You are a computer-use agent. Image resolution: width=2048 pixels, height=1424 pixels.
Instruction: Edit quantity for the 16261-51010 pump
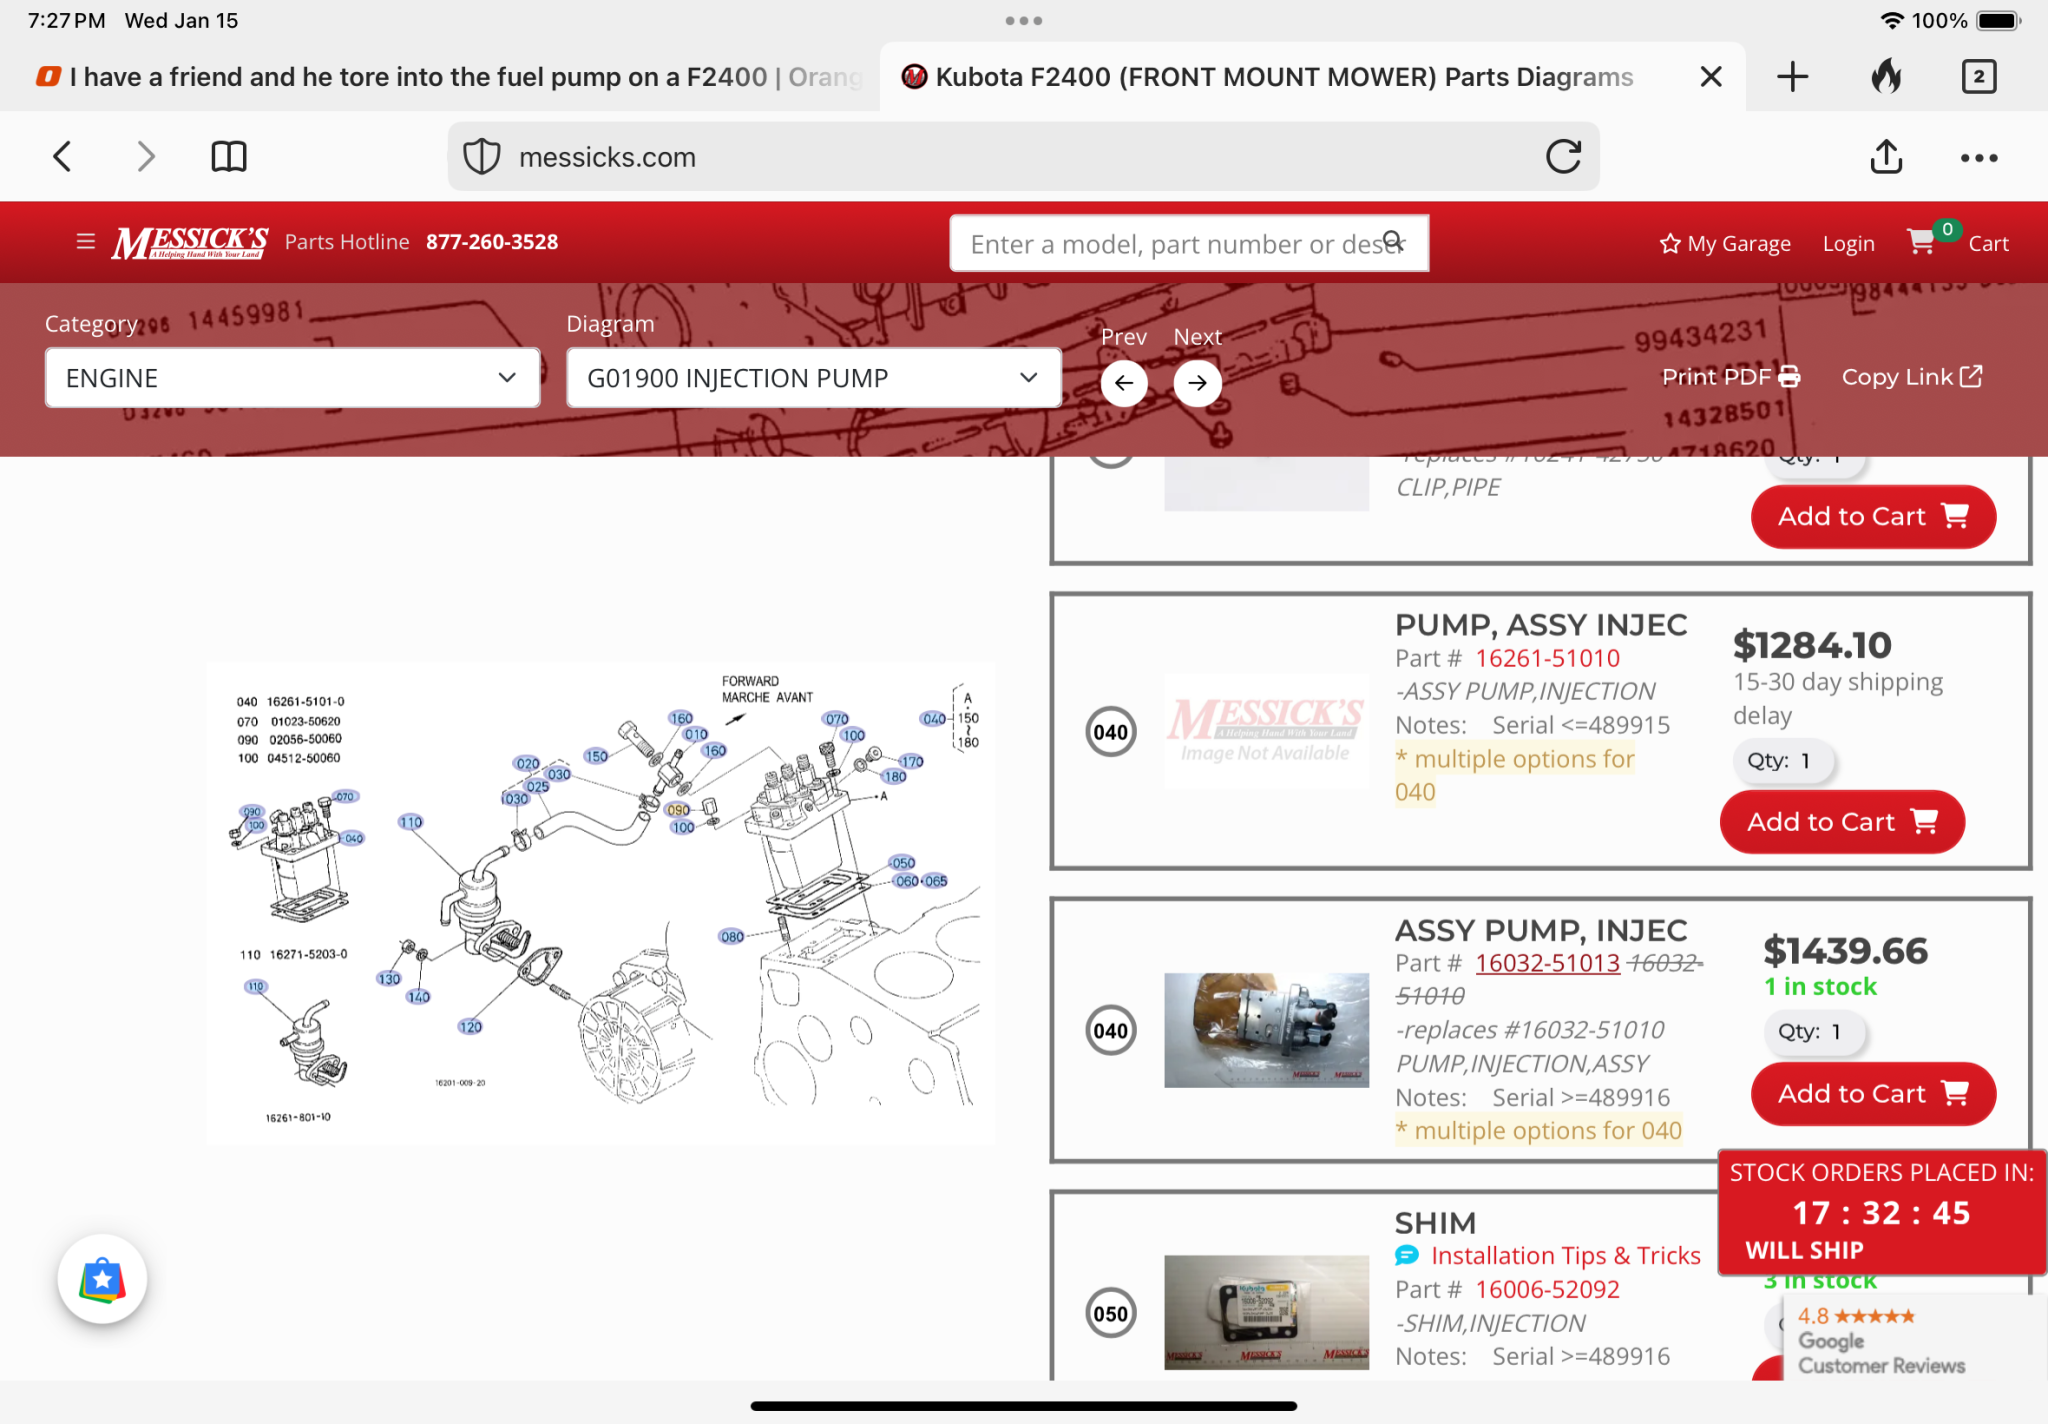click(1784, 761)
